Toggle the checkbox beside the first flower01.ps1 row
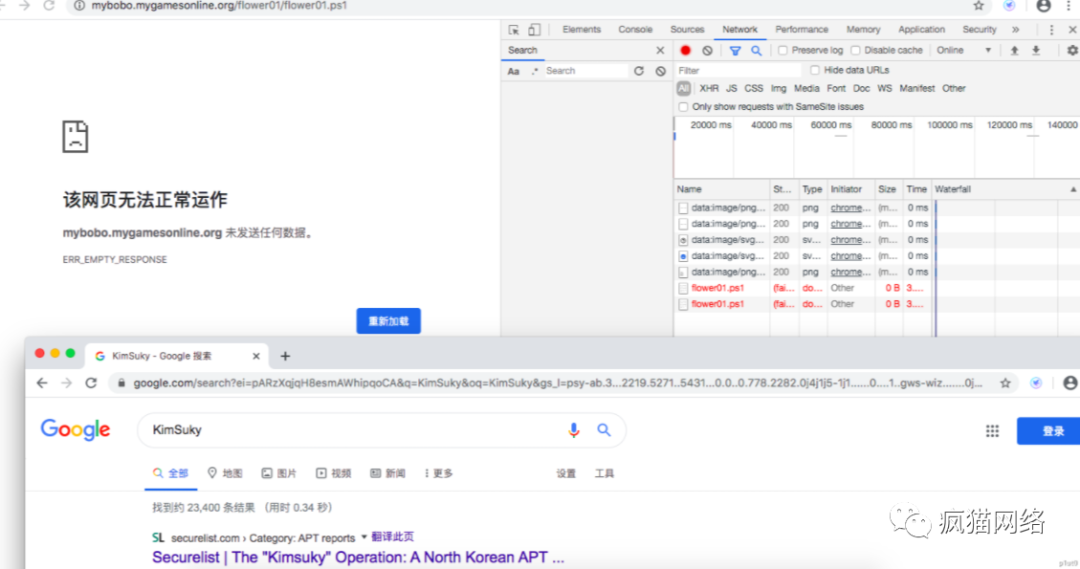Viewport: 1080px width, 569px height. point(683,288)
